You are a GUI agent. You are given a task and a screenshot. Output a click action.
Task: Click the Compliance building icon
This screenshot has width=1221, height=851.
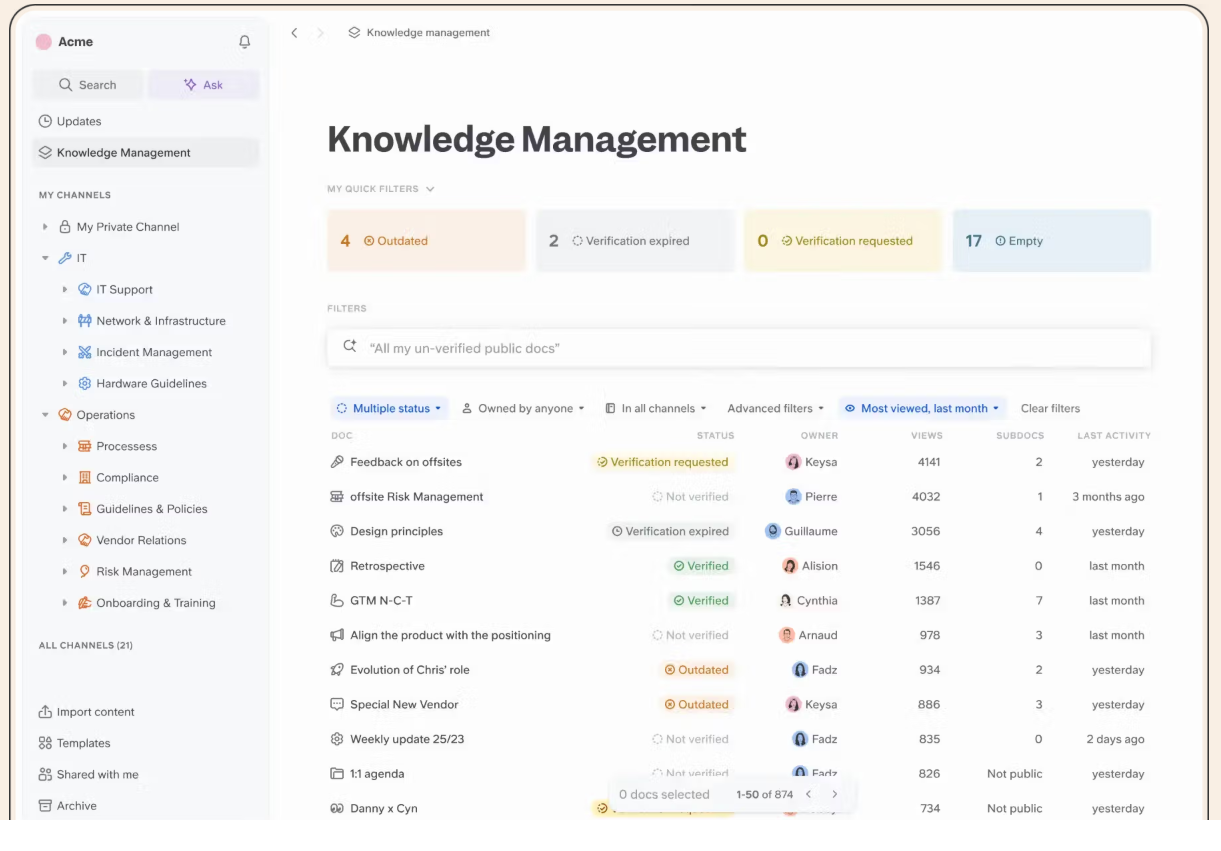(85, 478)
